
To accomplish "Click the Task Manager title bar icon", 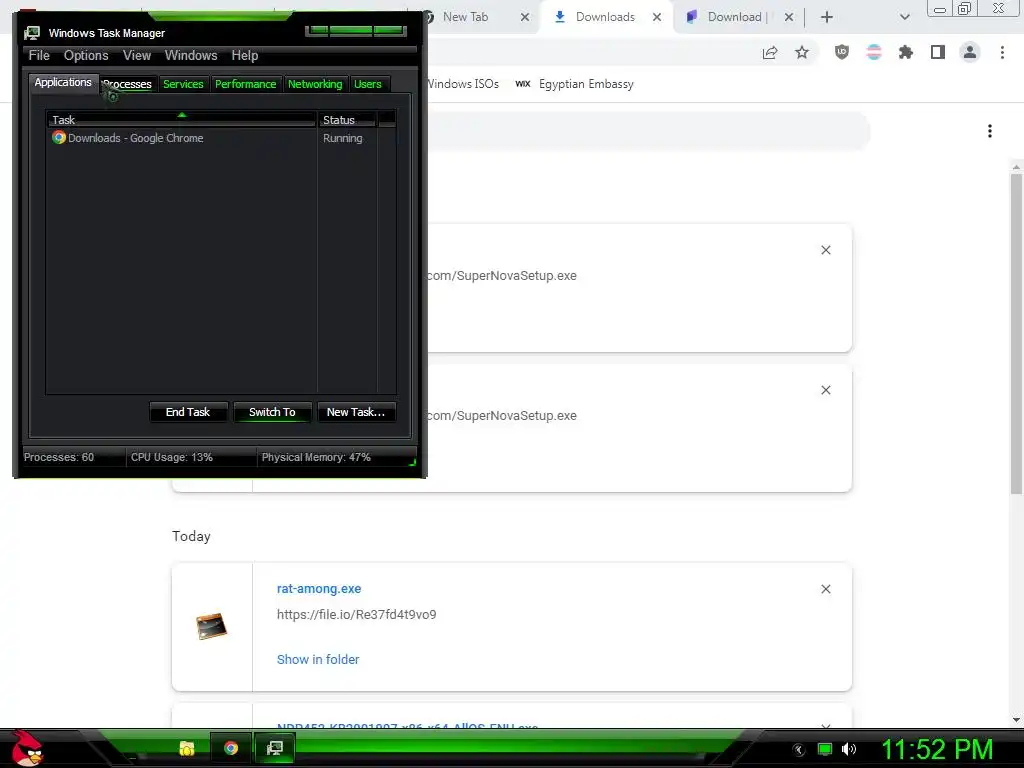I will (31, 33).
